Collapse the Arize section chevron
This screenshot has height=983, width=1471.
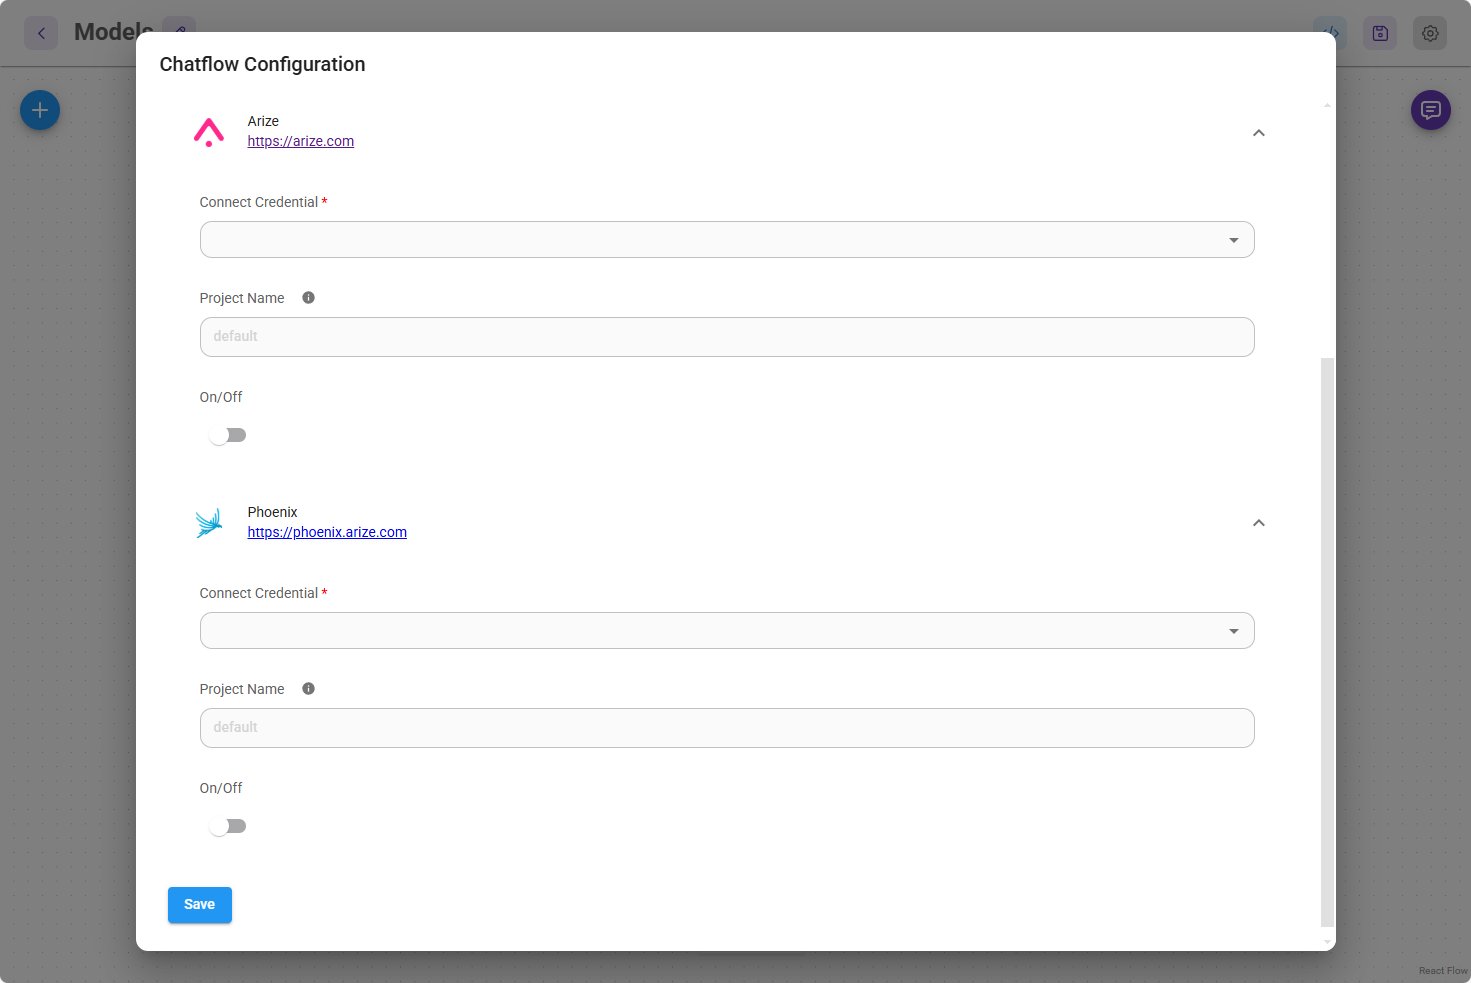pos(1259,133)
